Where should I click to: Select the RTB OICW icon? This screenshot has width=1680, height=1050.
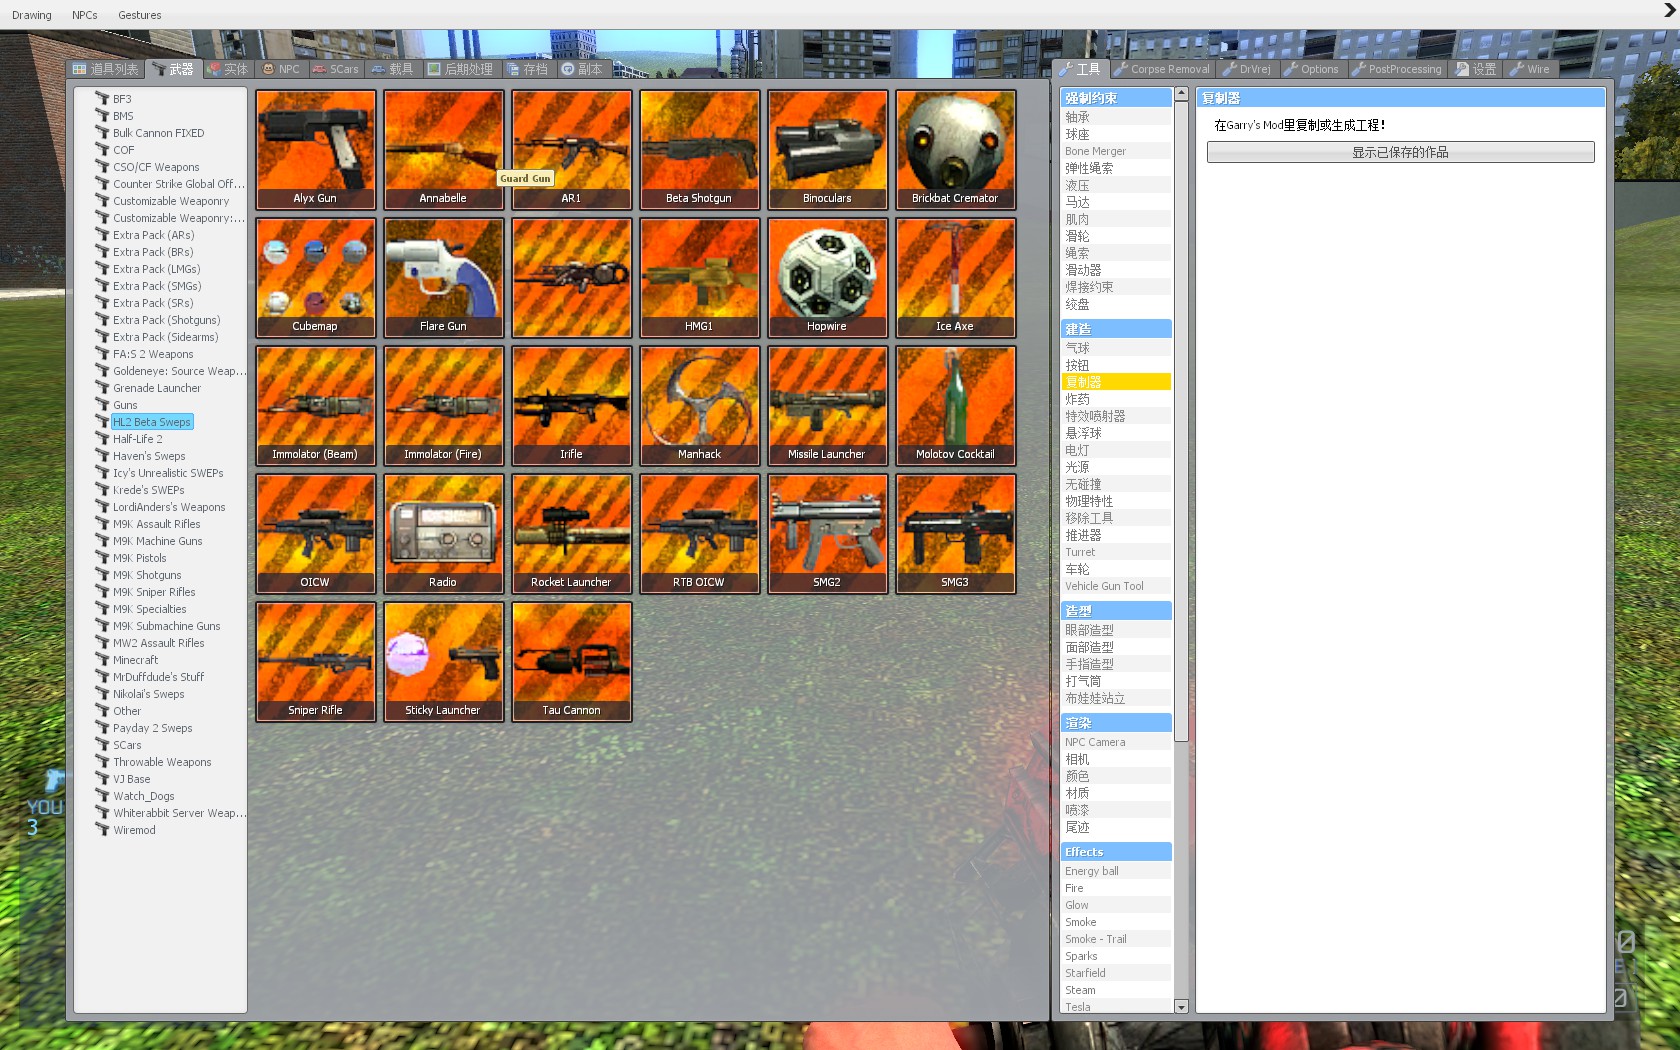(x=699, y=534)
